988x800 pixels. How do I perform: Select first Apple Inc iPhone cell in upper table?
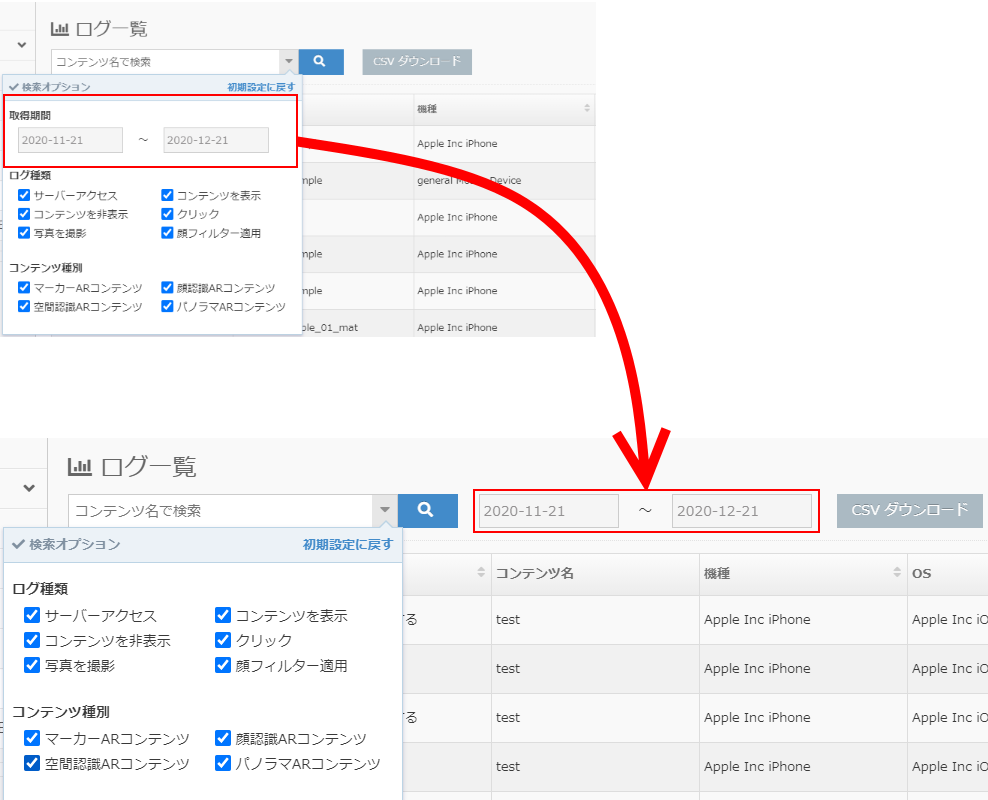point(504,144)
